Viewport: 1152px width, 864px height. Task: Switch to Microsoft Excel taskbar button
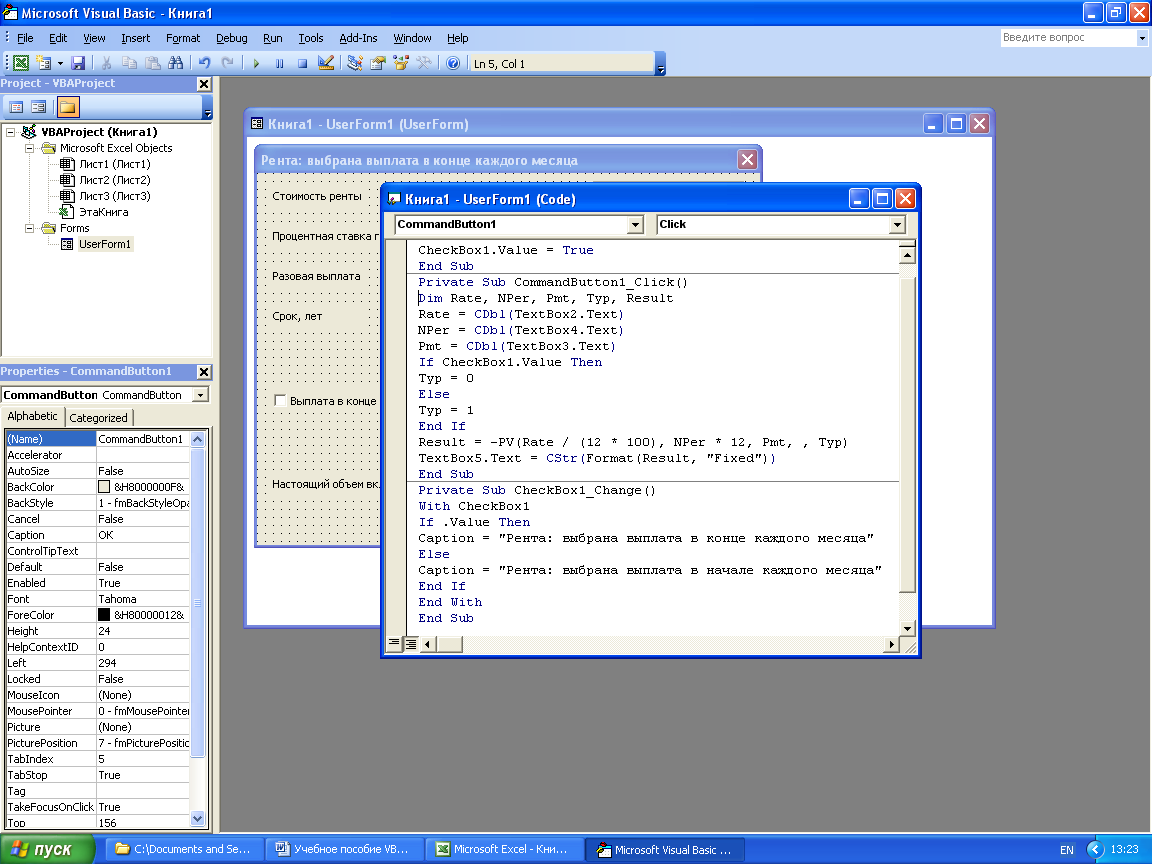pos(506,849)
